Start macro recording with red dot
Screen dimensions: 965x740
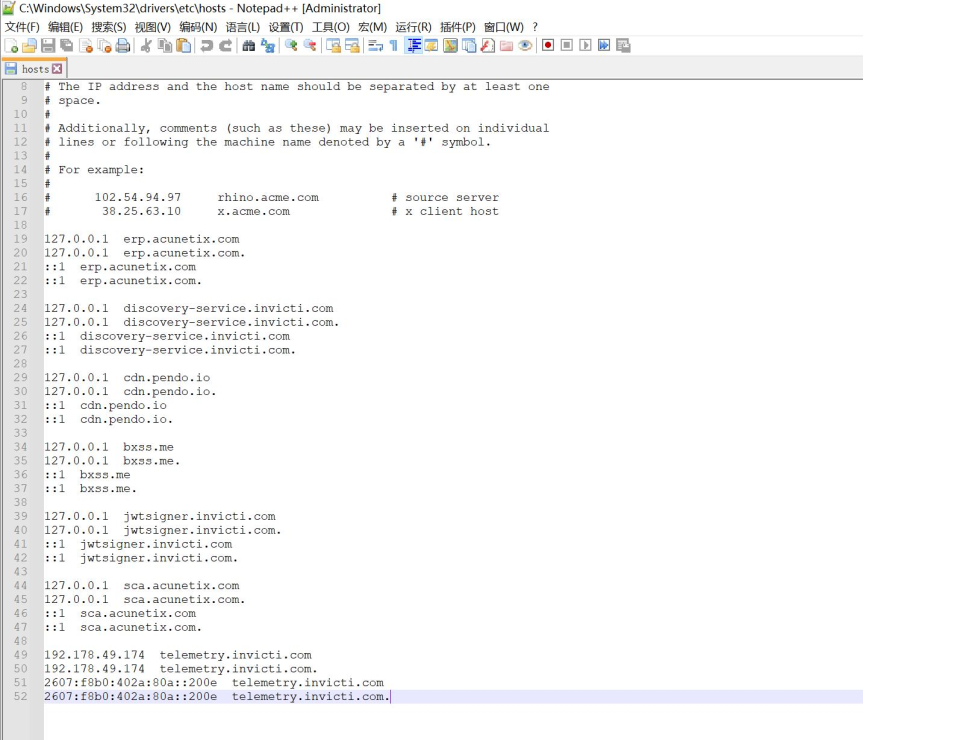[548, 46]
